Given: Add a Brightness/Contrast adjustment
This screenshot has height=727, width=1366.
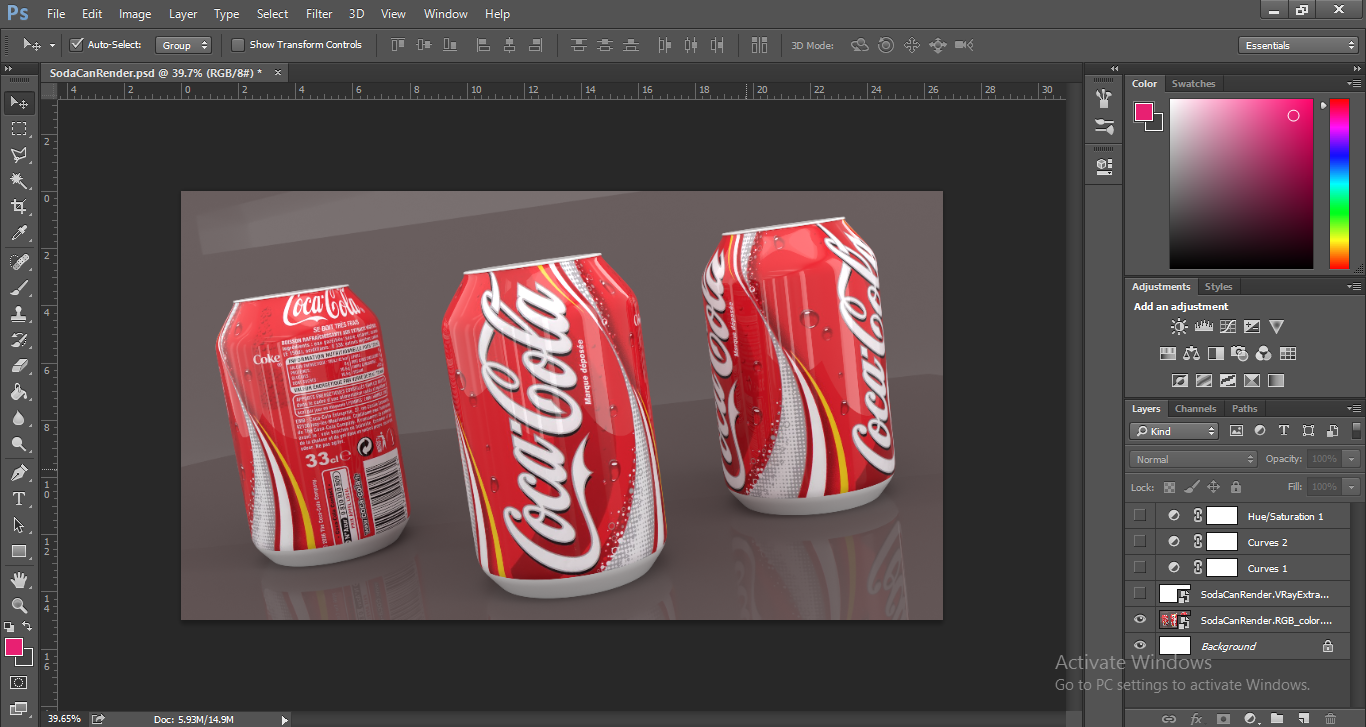Looking at the screenshot, I should point(1180,327).
